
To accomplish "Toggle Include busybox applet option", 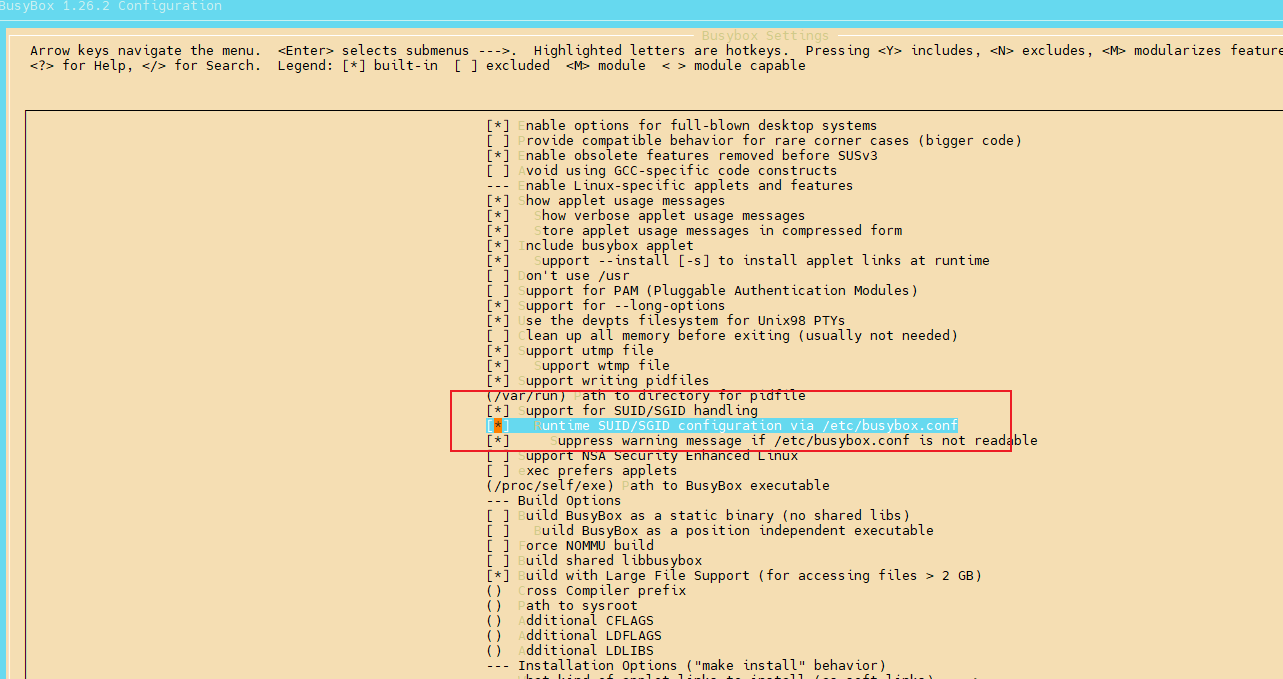I will [589, 245].
